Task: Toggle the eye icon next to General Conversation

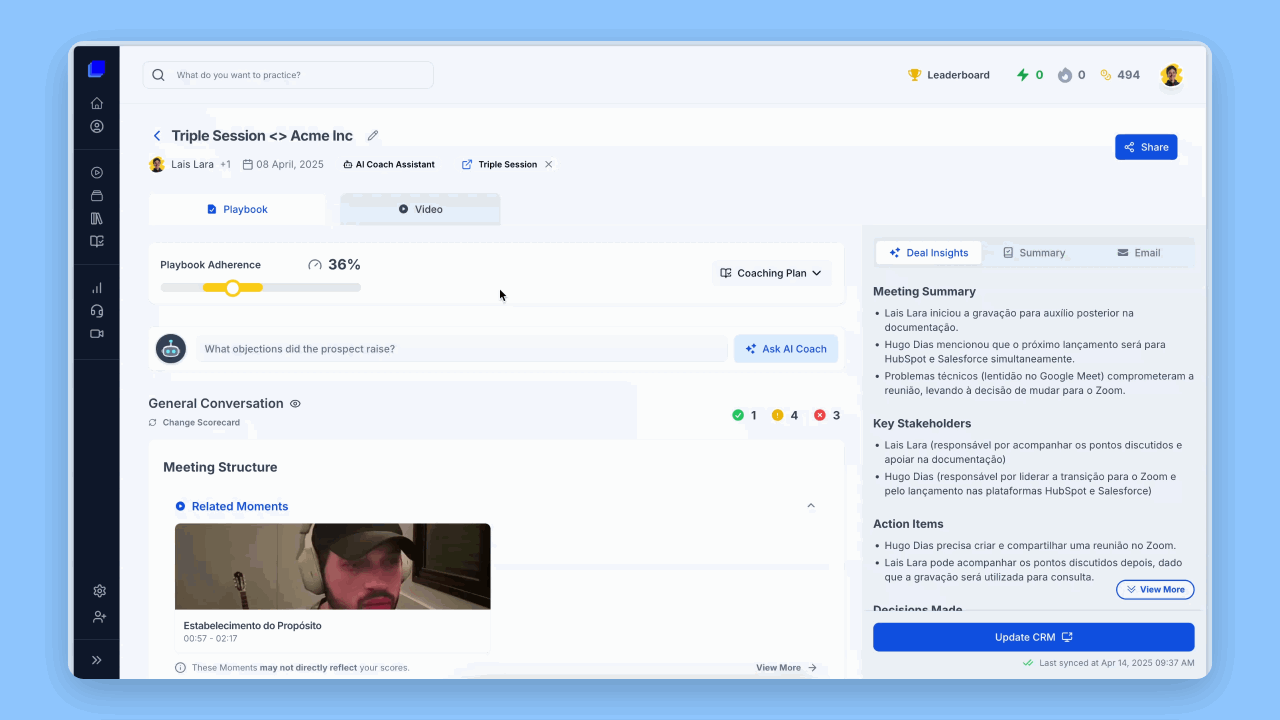Action: click(295, 404)
